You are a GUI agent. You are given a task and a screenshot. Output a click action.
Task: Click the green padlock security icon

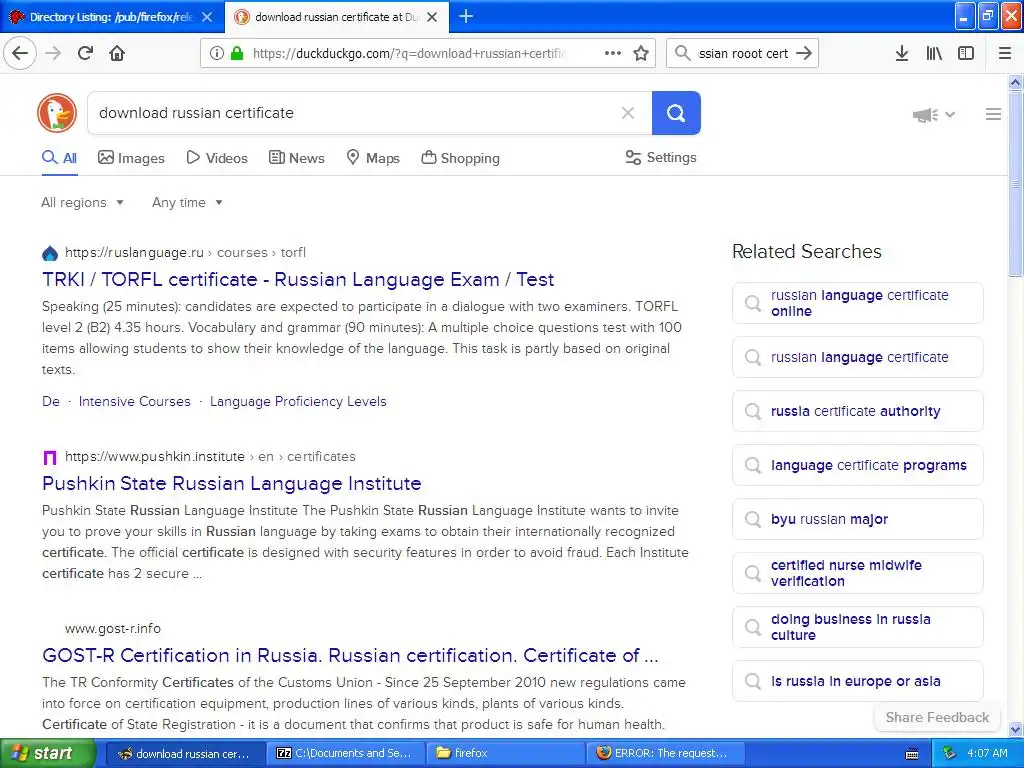237,53
